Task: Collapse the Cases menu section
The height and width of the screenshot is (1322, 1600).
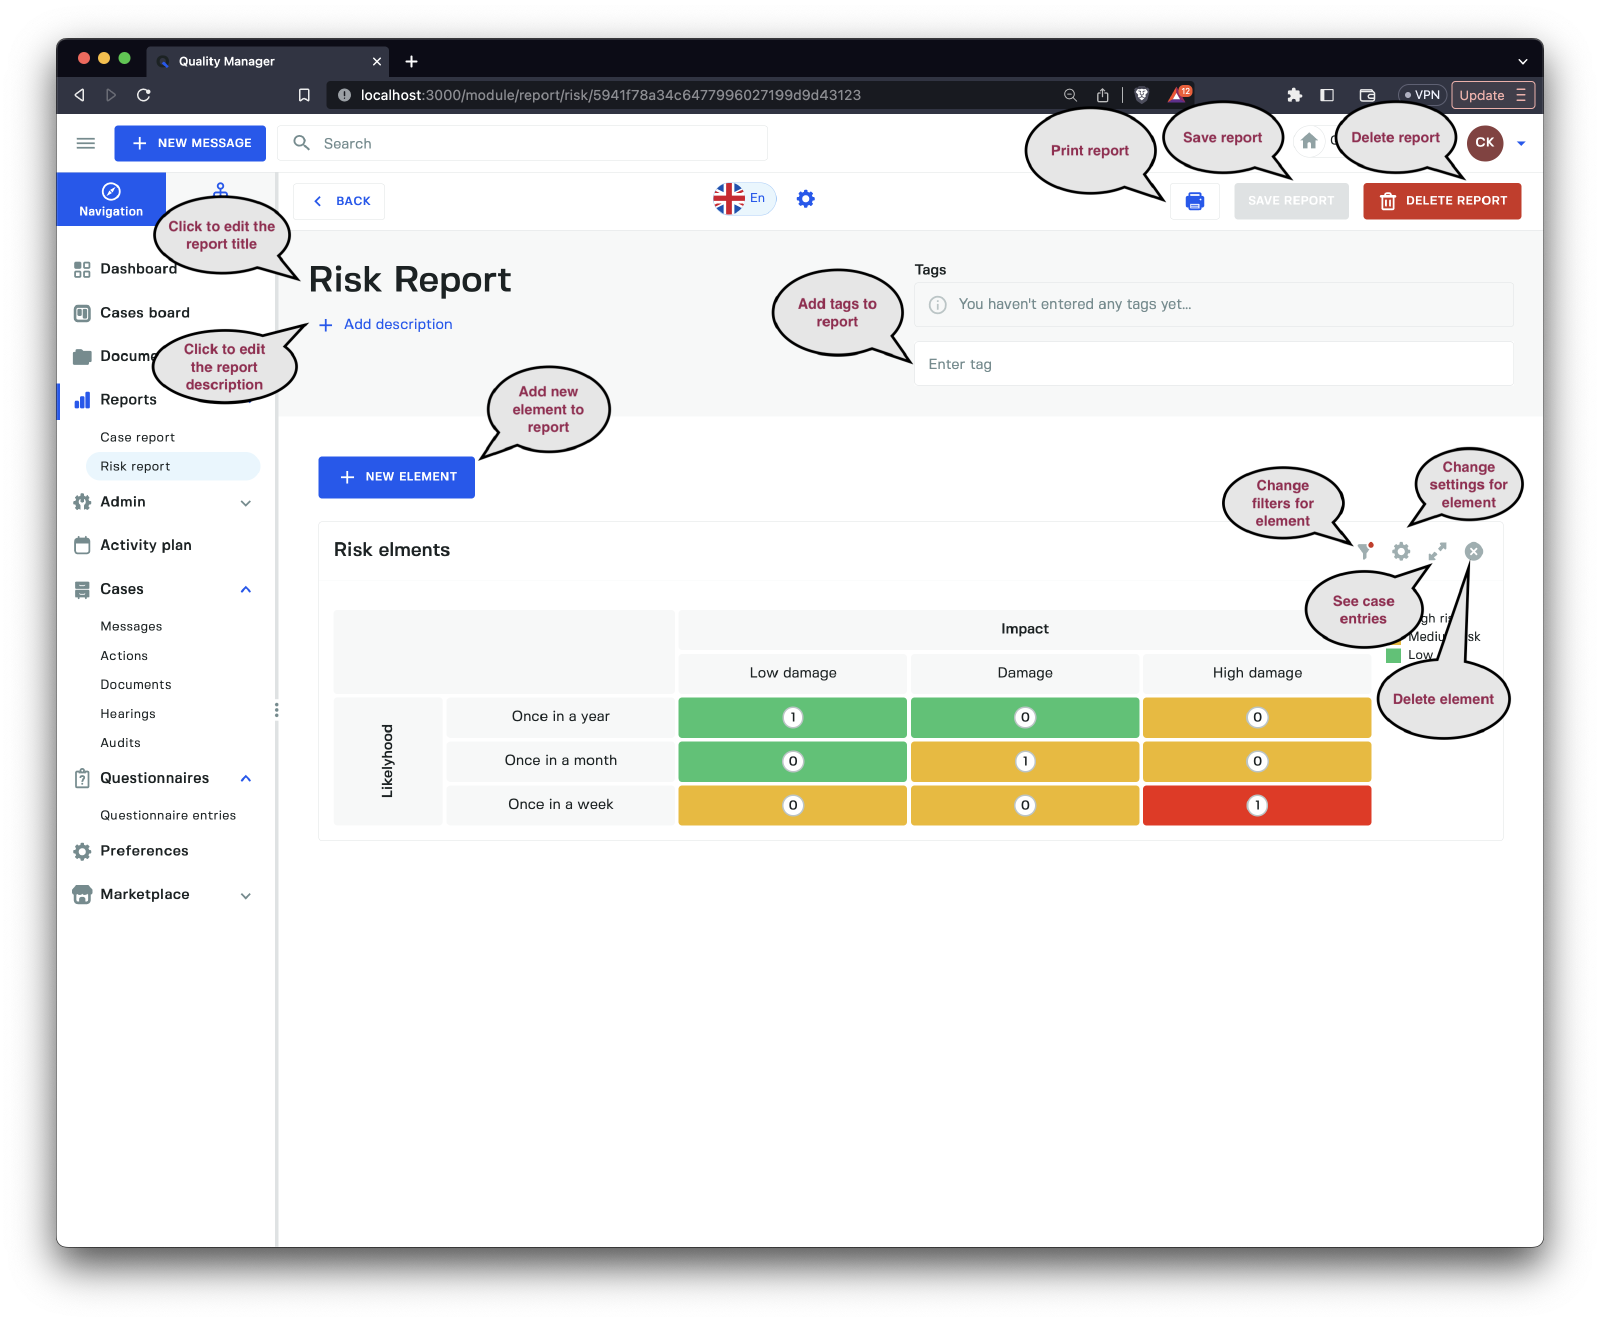Action: (246, 589)
